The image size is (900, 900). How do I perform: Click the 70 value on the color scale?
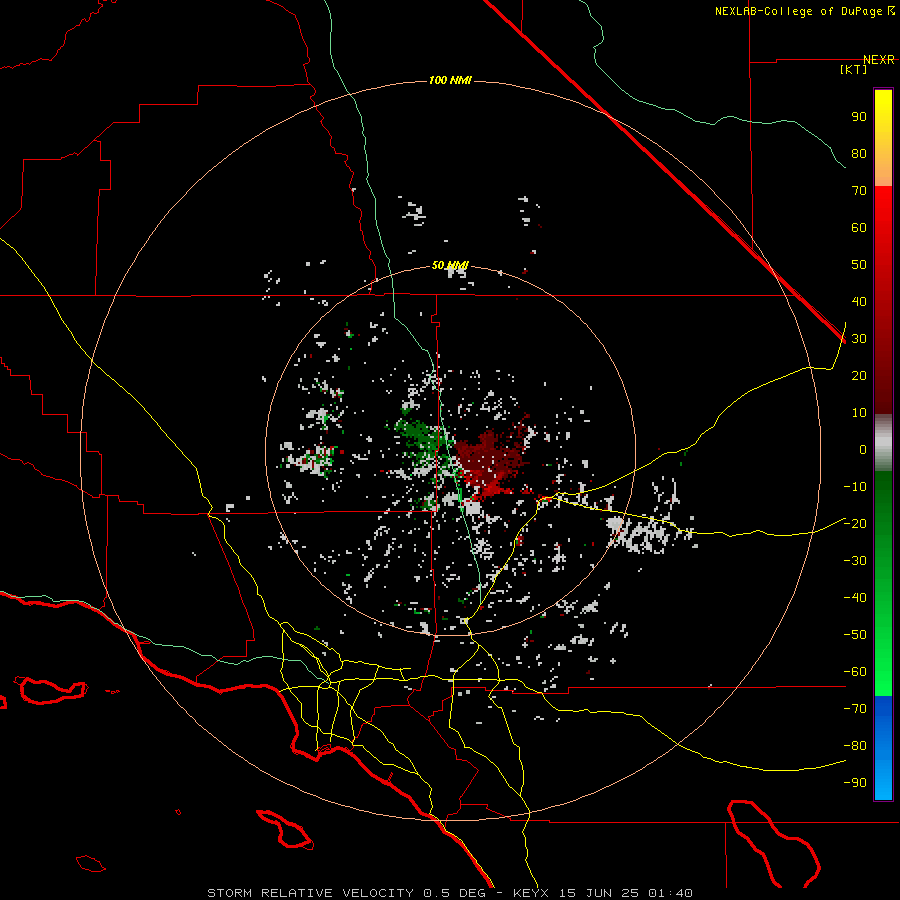(x=859, y=191)
